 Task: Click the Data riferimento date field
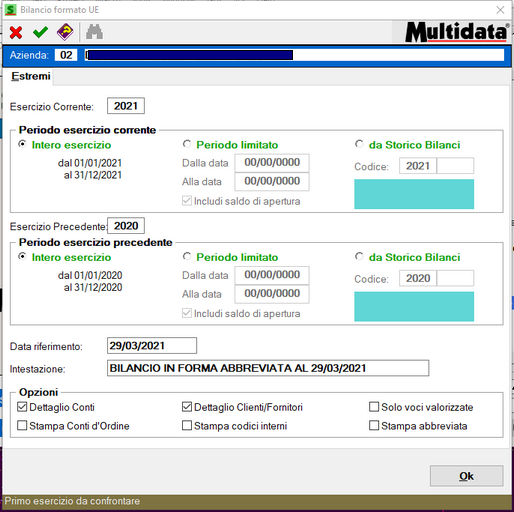(x=152, y=345)
